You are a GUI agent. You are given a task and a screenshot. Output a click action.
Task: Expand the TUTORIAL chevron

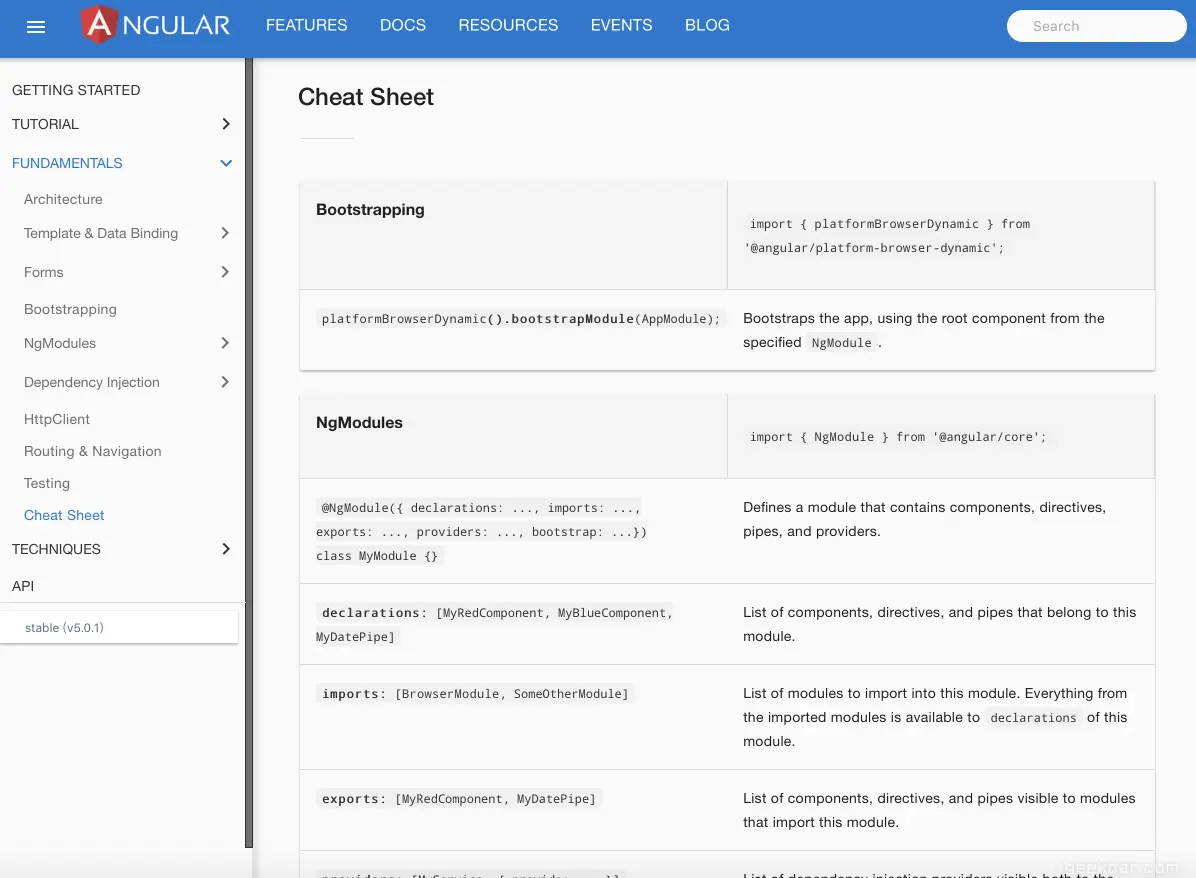[x=226, y=124]
